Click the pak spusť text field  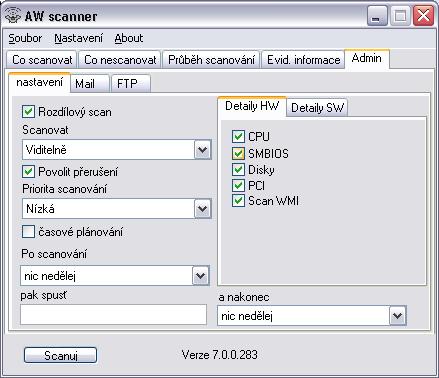(113, 314)
